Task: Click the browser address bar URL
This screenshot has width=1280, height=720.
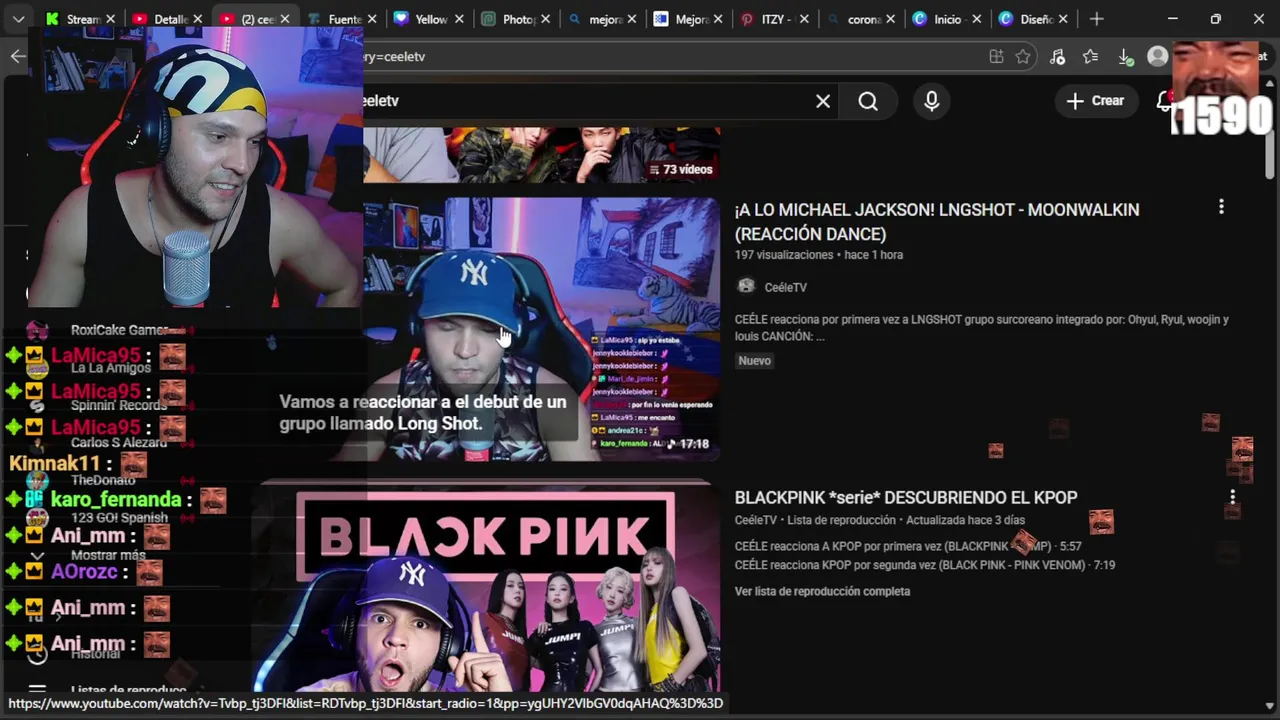Action: point(395,57)
